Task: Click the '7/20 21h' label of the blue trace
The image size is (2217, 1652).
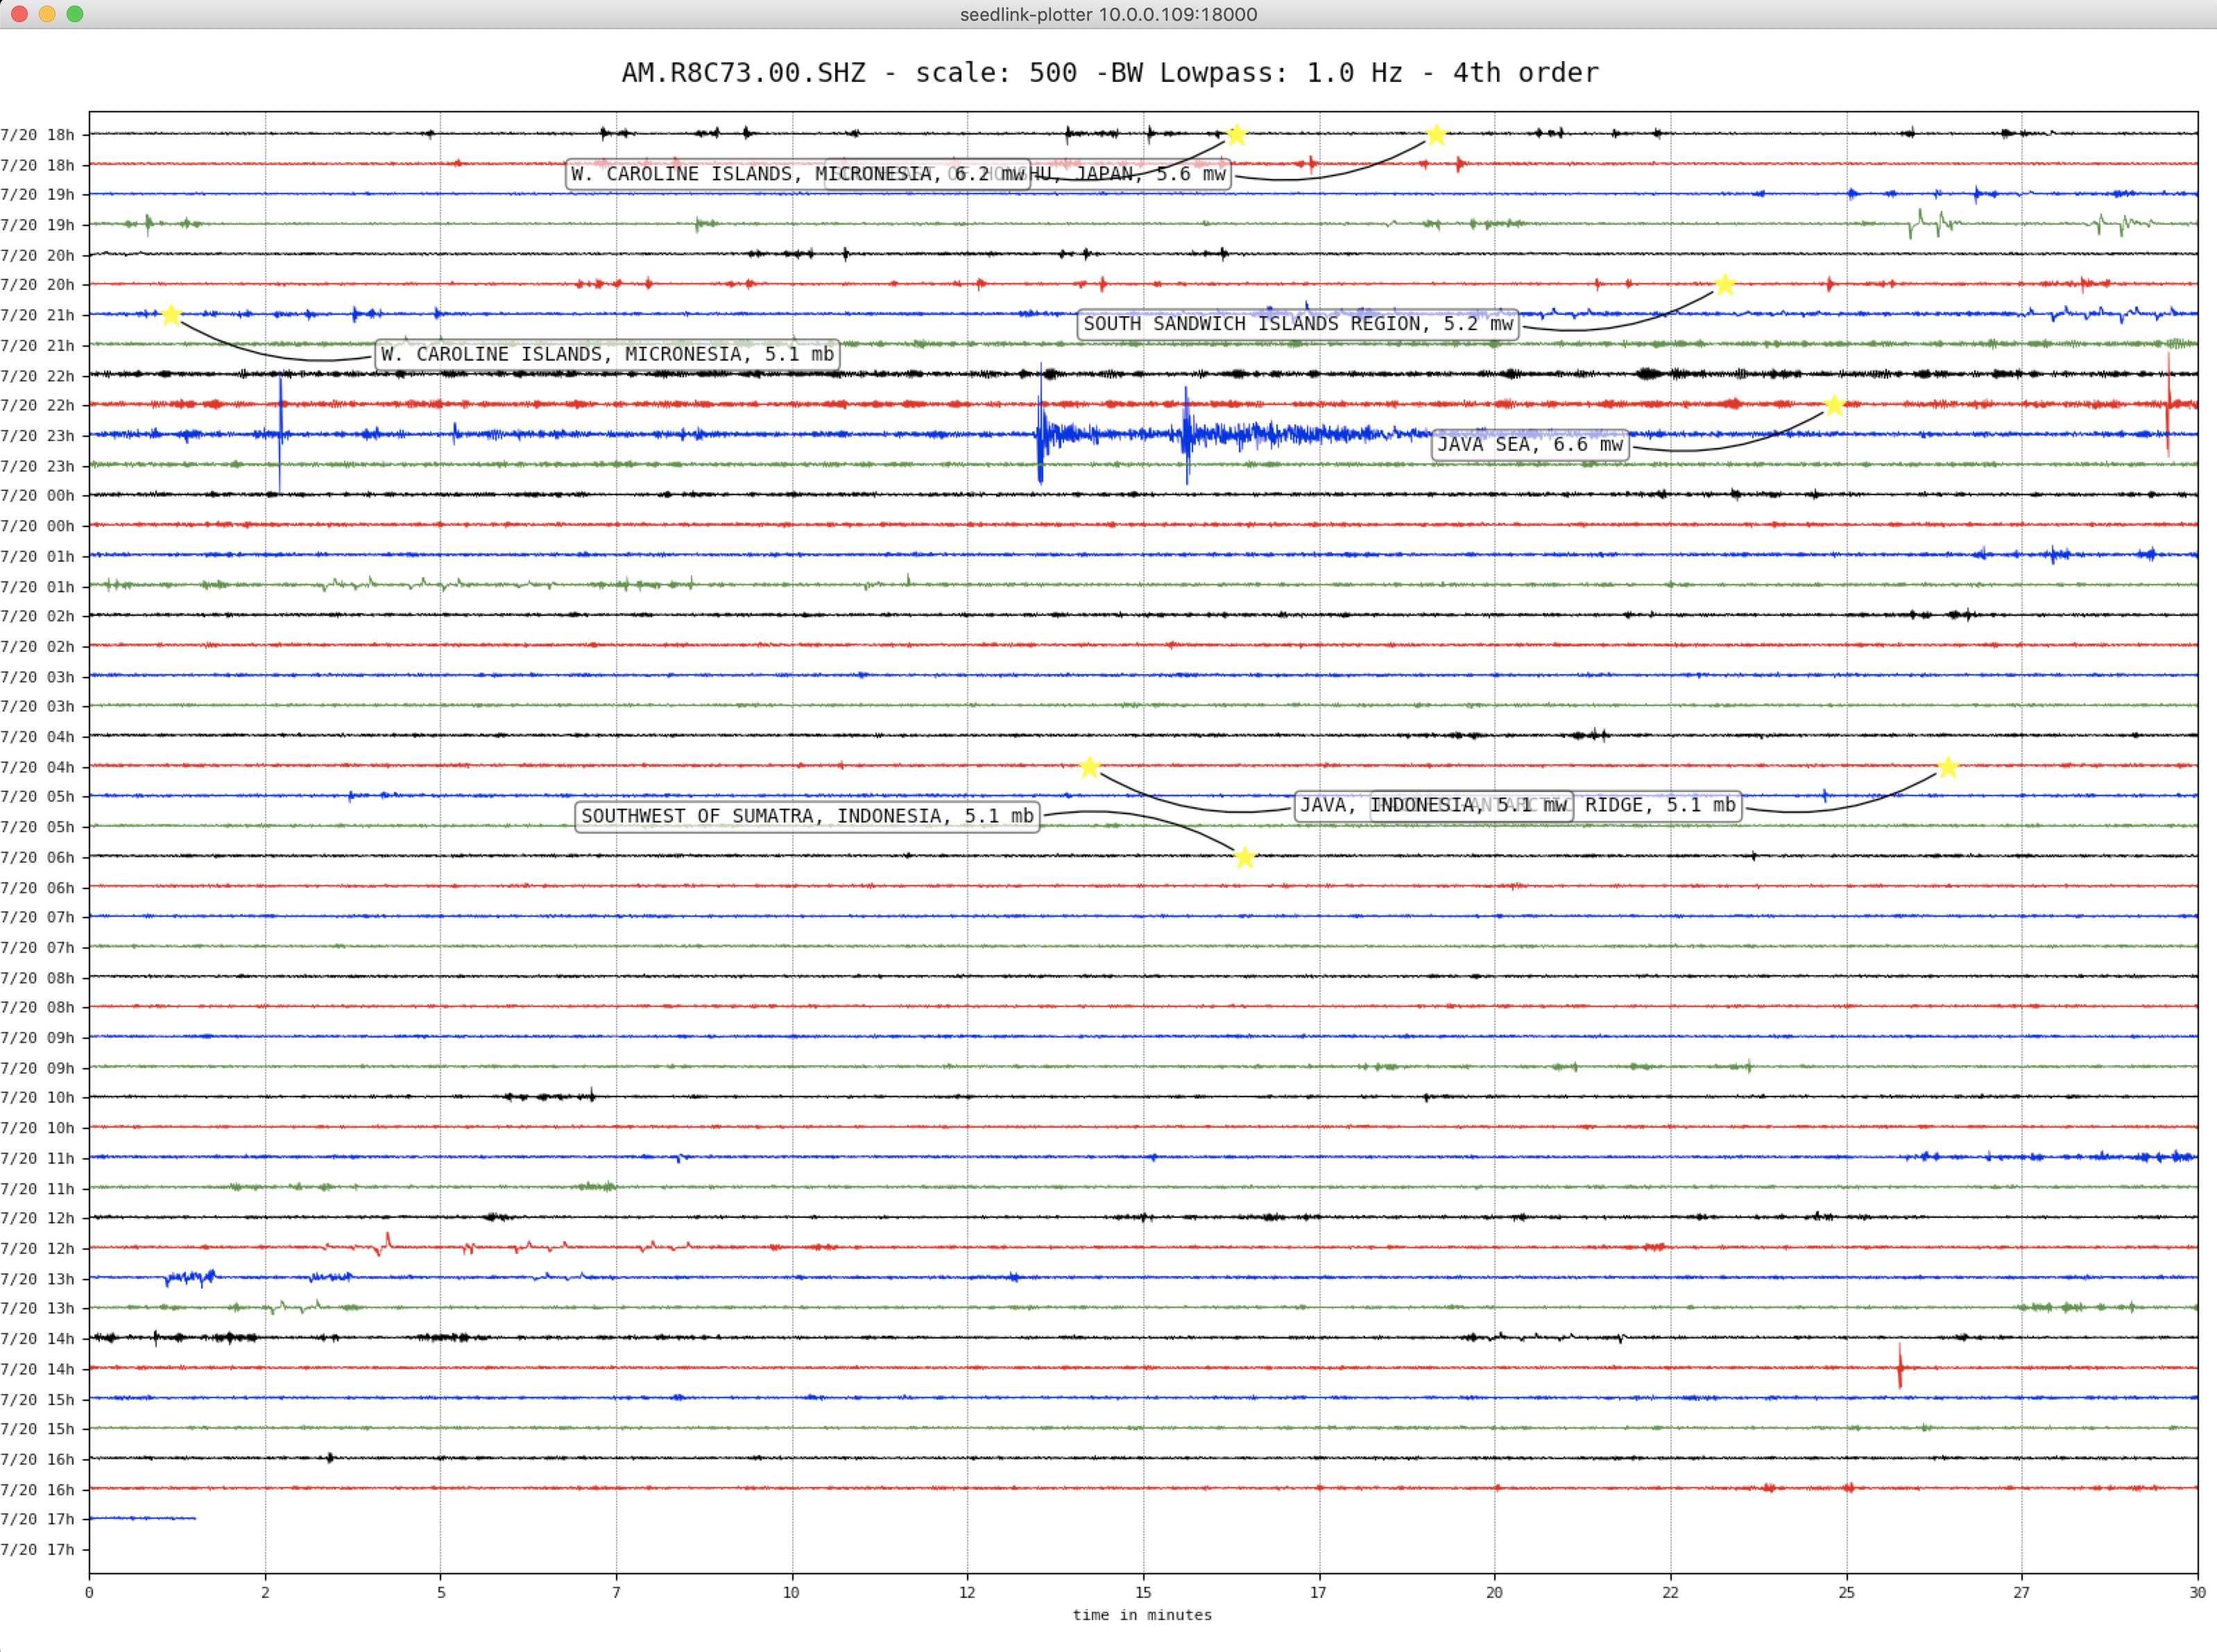Action: coord(38,315)
